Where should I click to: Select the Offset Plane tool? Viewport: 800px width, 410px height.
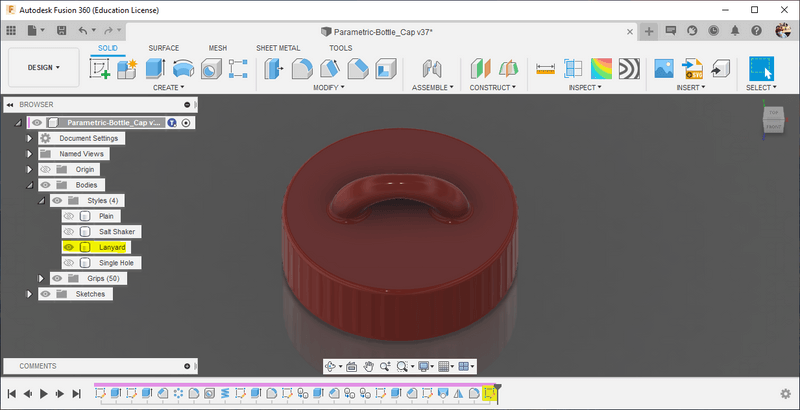[x=480, y=68]
